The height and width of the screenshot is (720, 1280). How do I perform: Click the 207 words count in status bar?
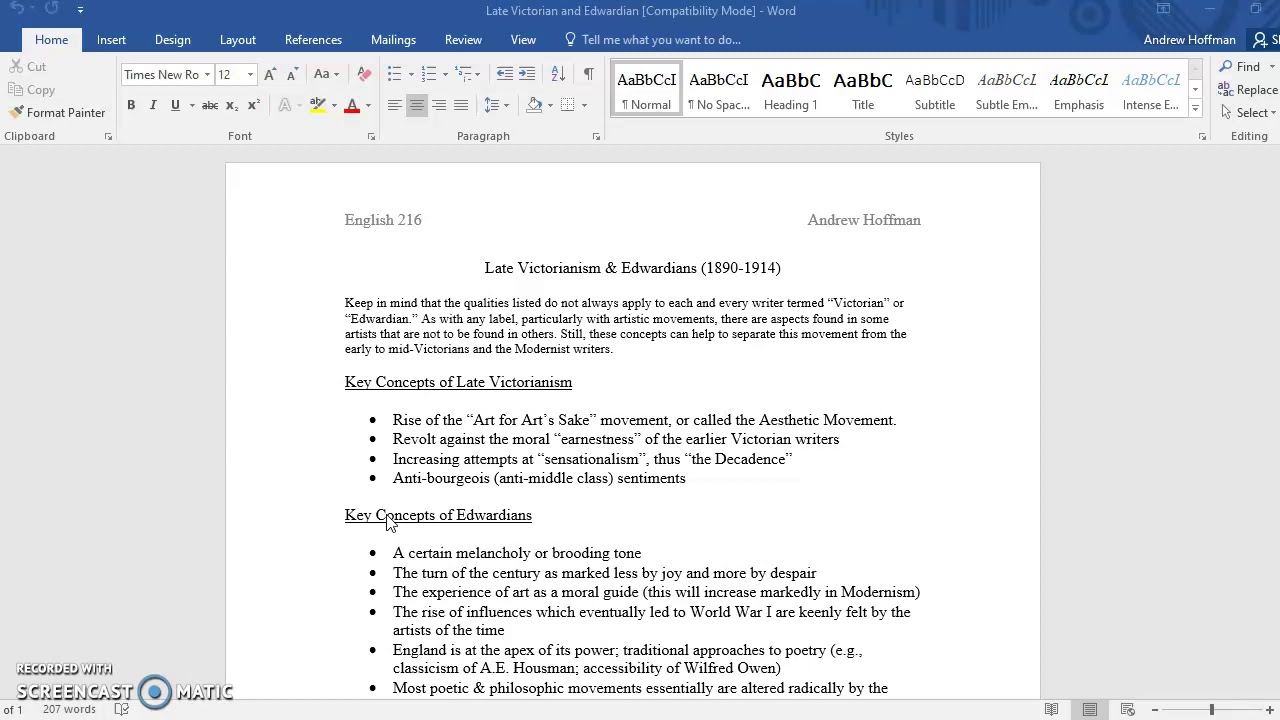point(69,709)
